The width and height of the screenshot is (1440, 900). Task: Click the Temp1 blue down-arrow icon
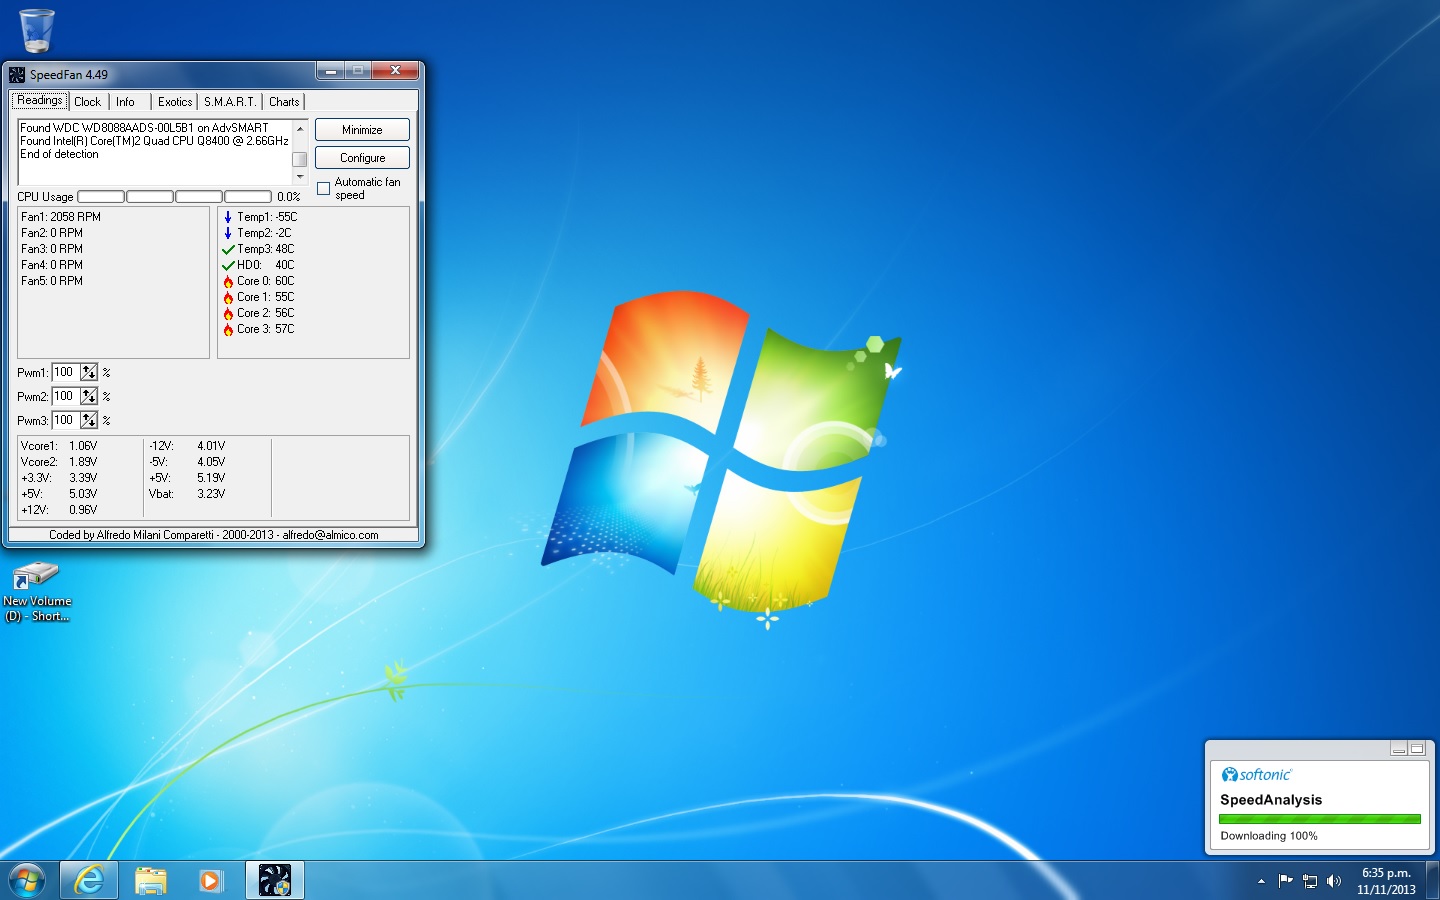pos(228,217)
